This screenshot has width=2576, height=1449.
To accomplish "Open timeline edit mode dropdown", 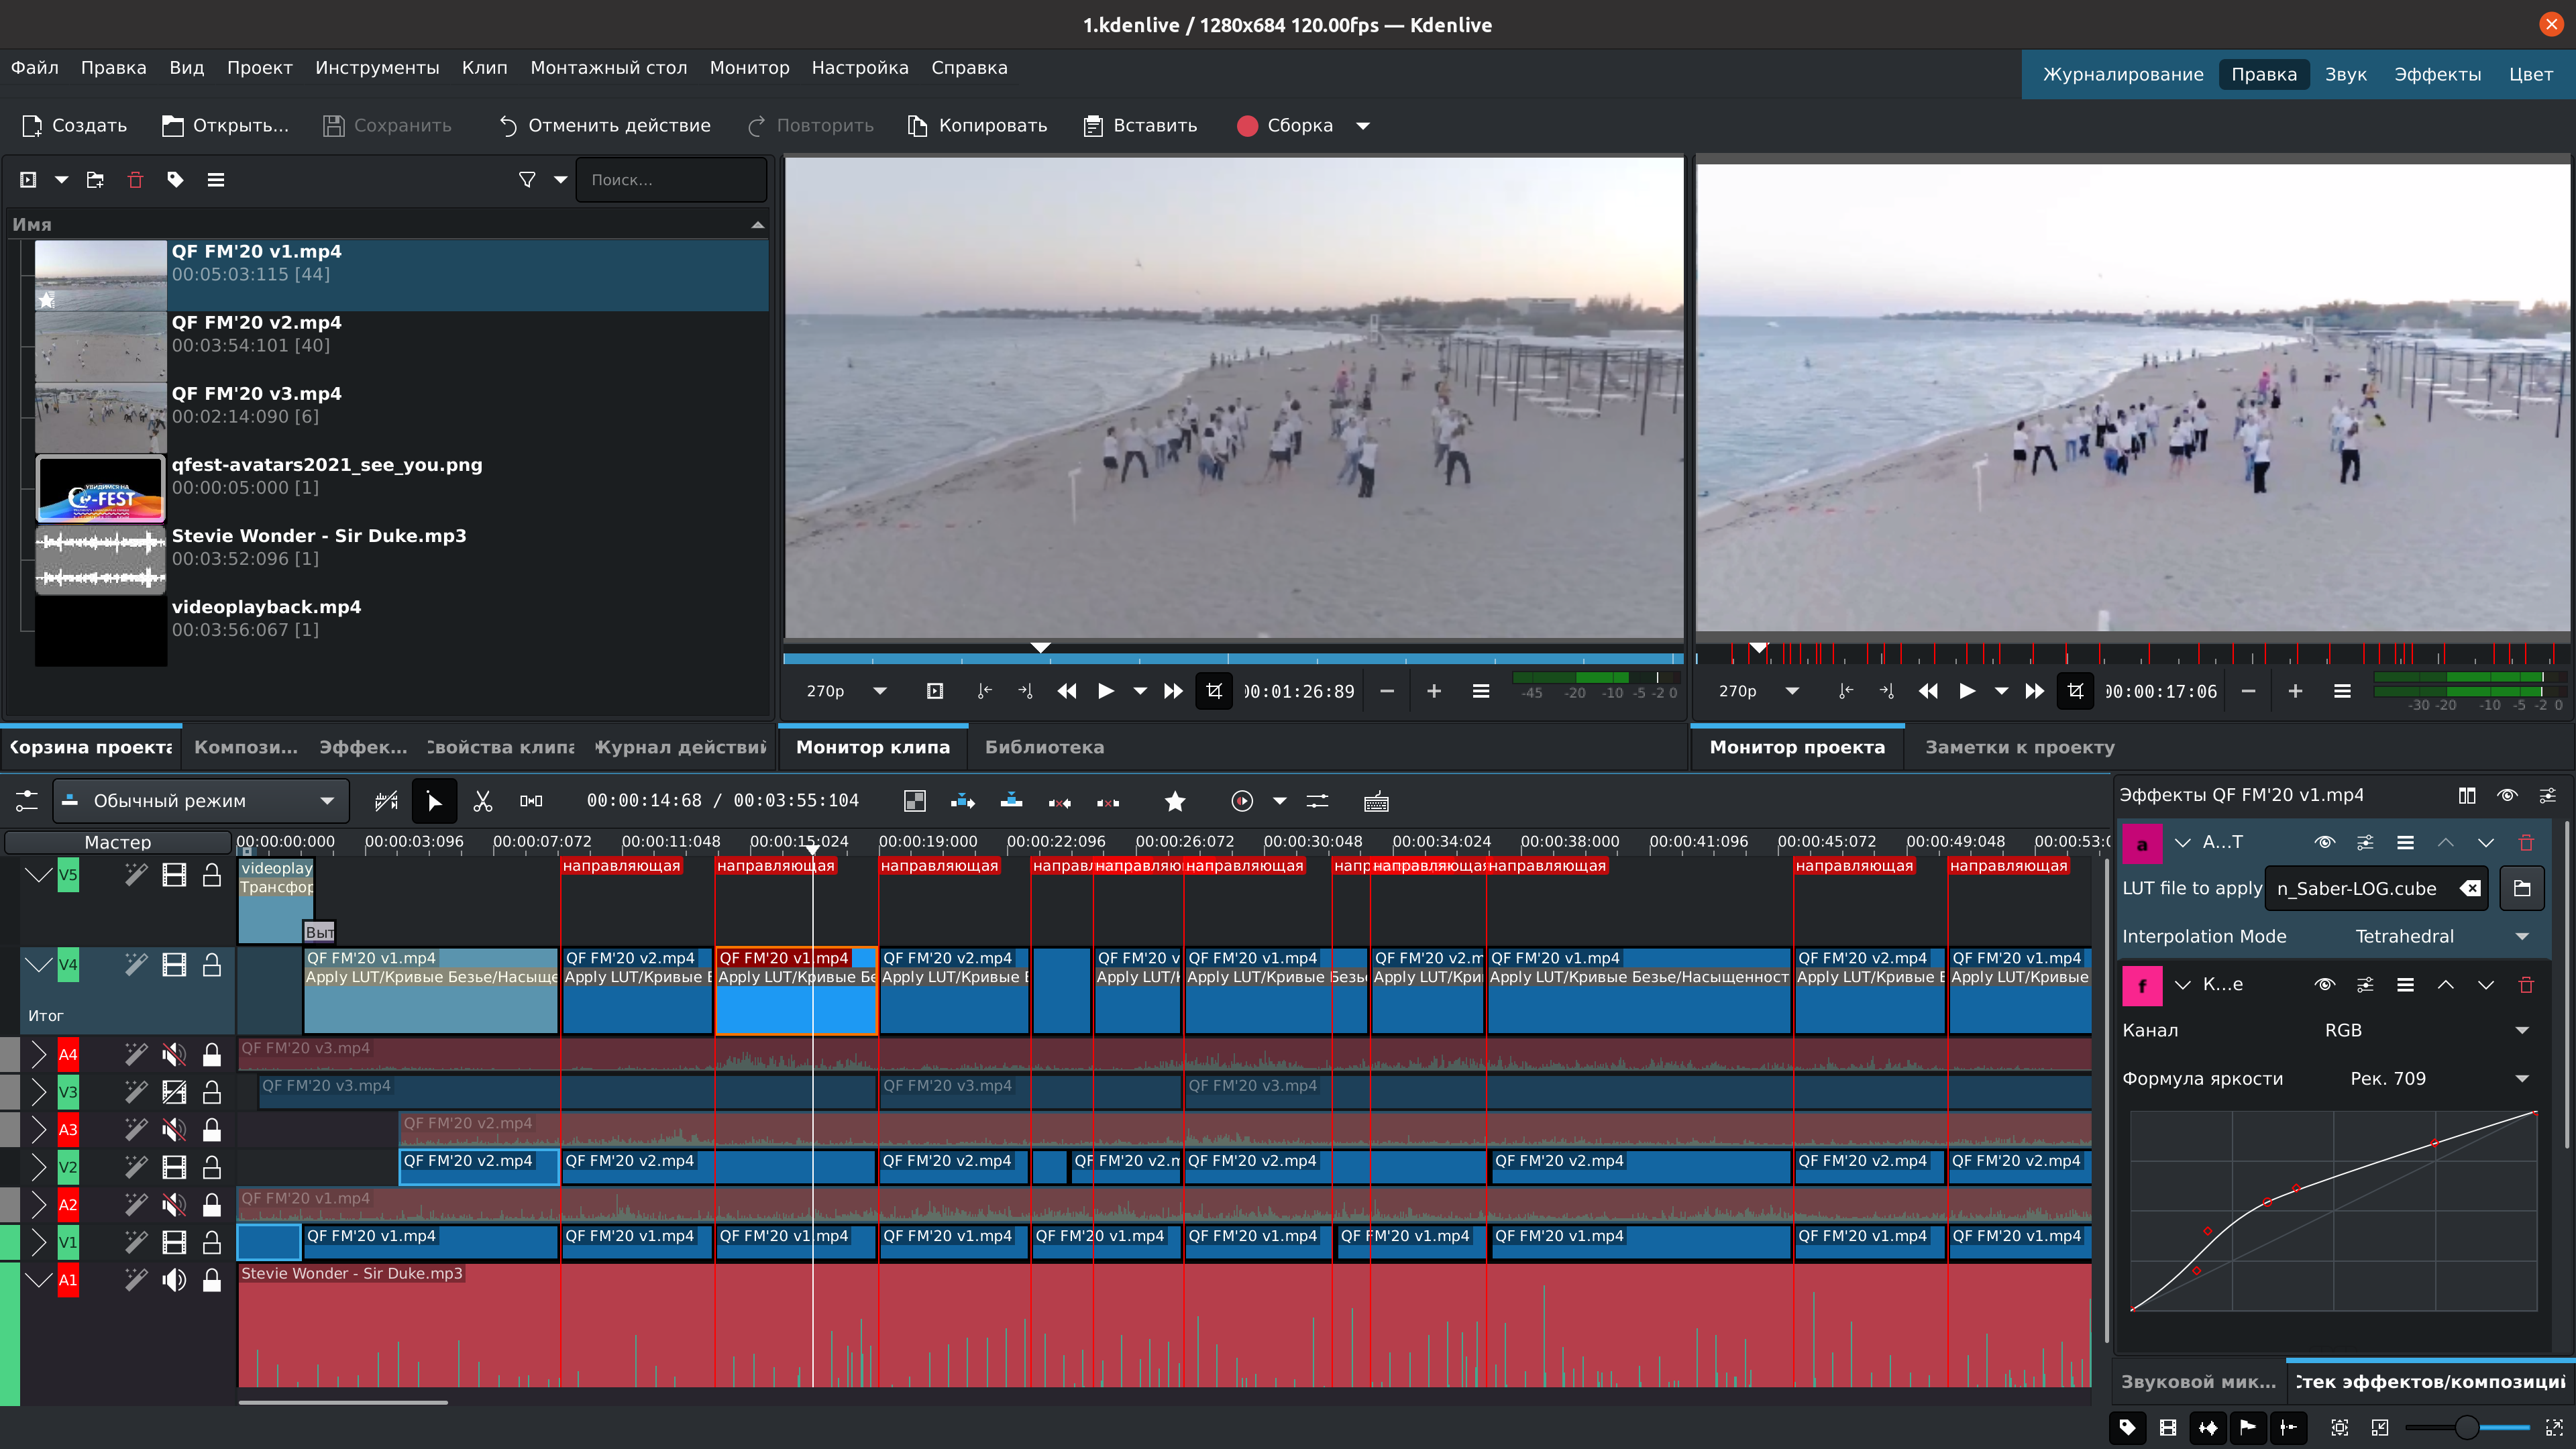I will click(201, 801).
